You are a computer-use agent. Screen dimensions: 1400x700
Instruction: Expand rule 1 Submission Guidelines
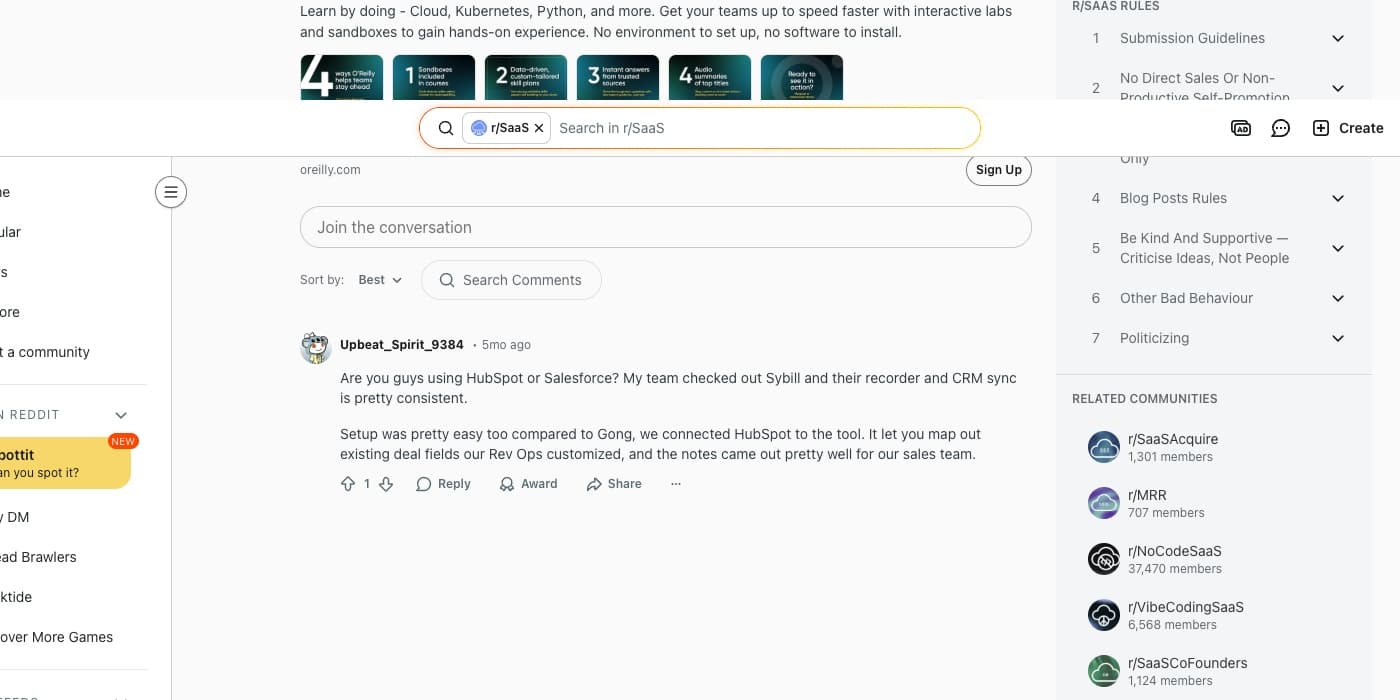[1338, 38]
